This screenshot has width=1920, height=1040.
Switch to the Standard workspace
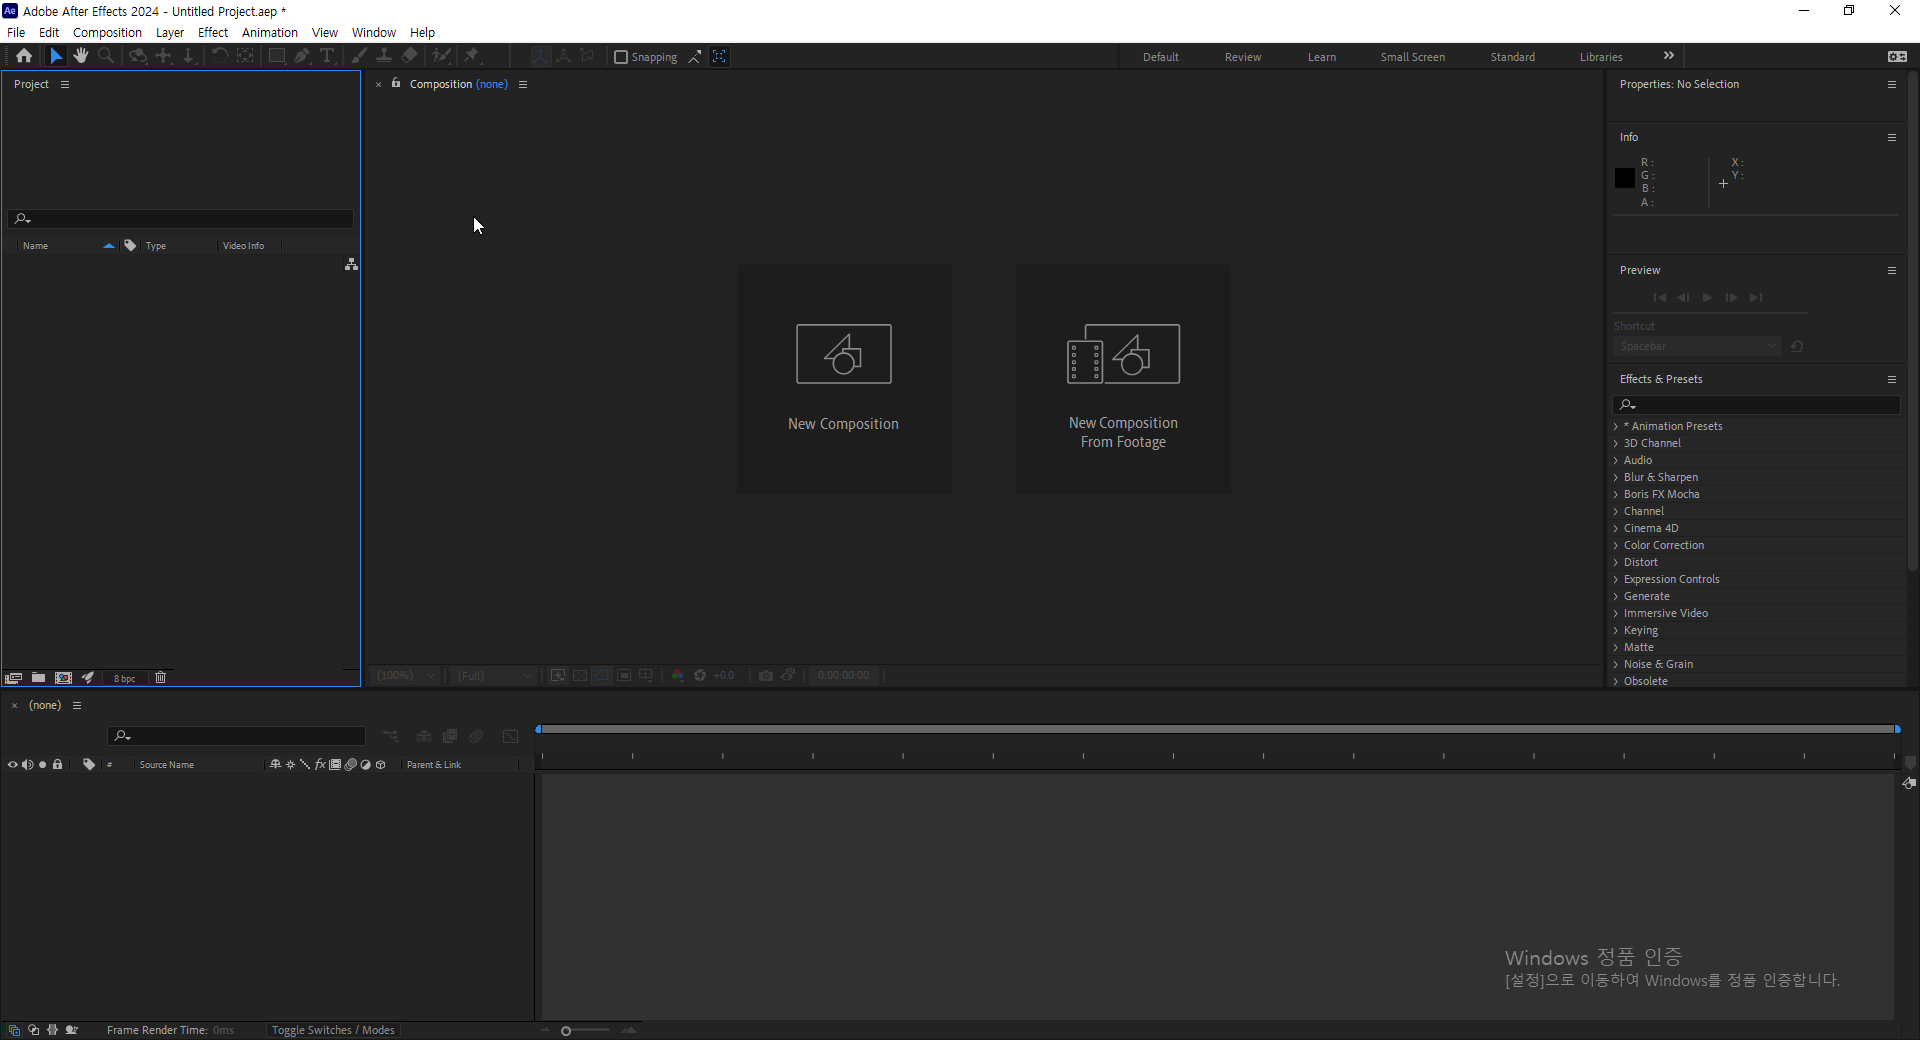pyautogui.click(x=1512, y=57)
